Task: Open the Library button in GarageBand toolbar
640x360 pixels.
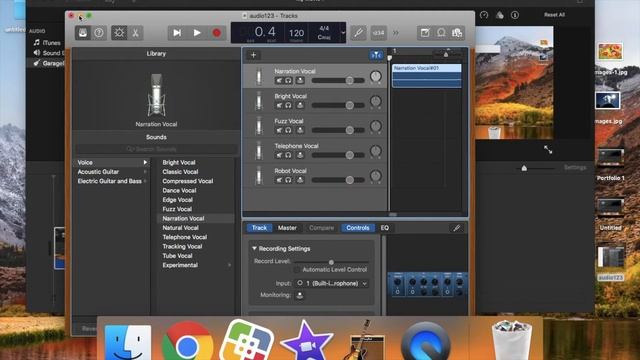Action: (x=83, y=33)
